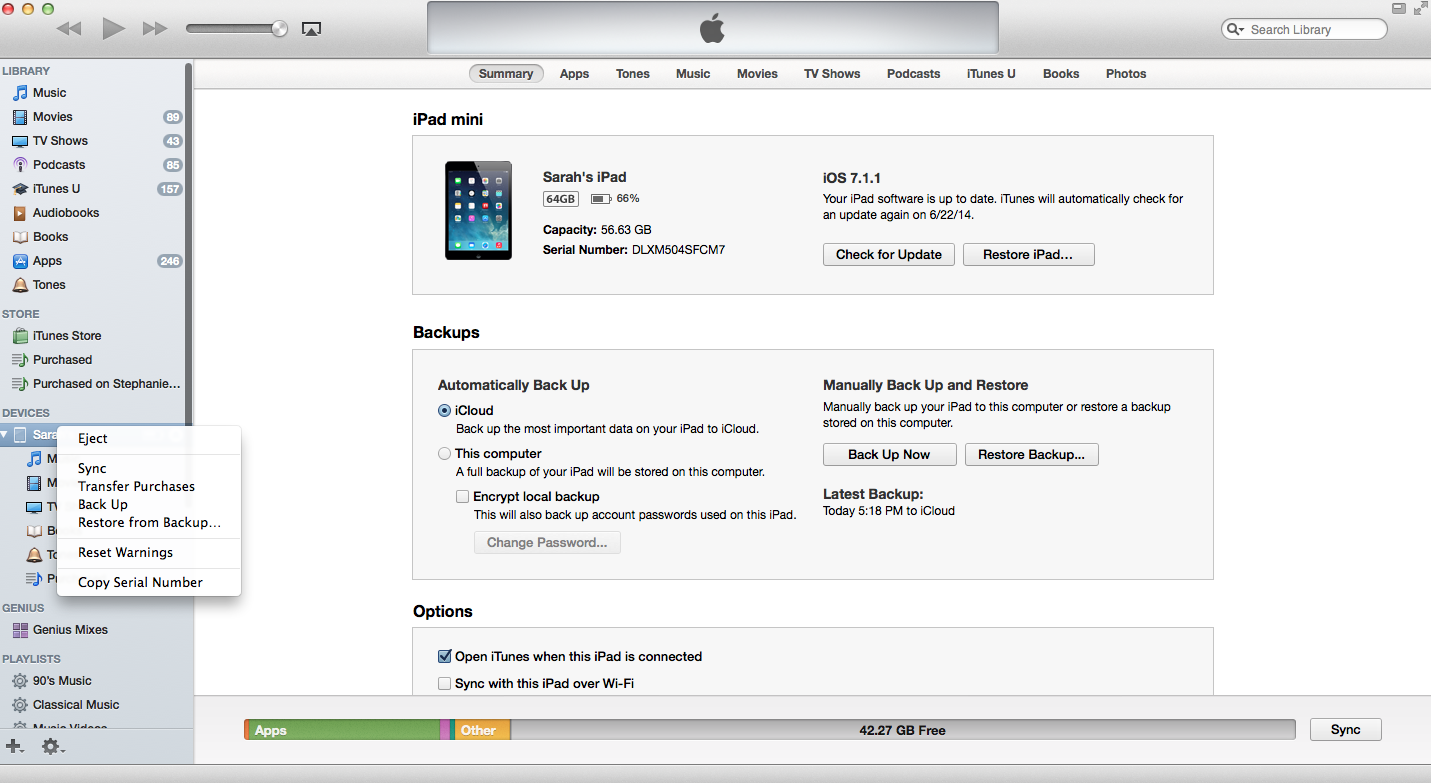1431x783 pixels.
Task: Switch to the Photos tab
Action: click(1126, 74)
